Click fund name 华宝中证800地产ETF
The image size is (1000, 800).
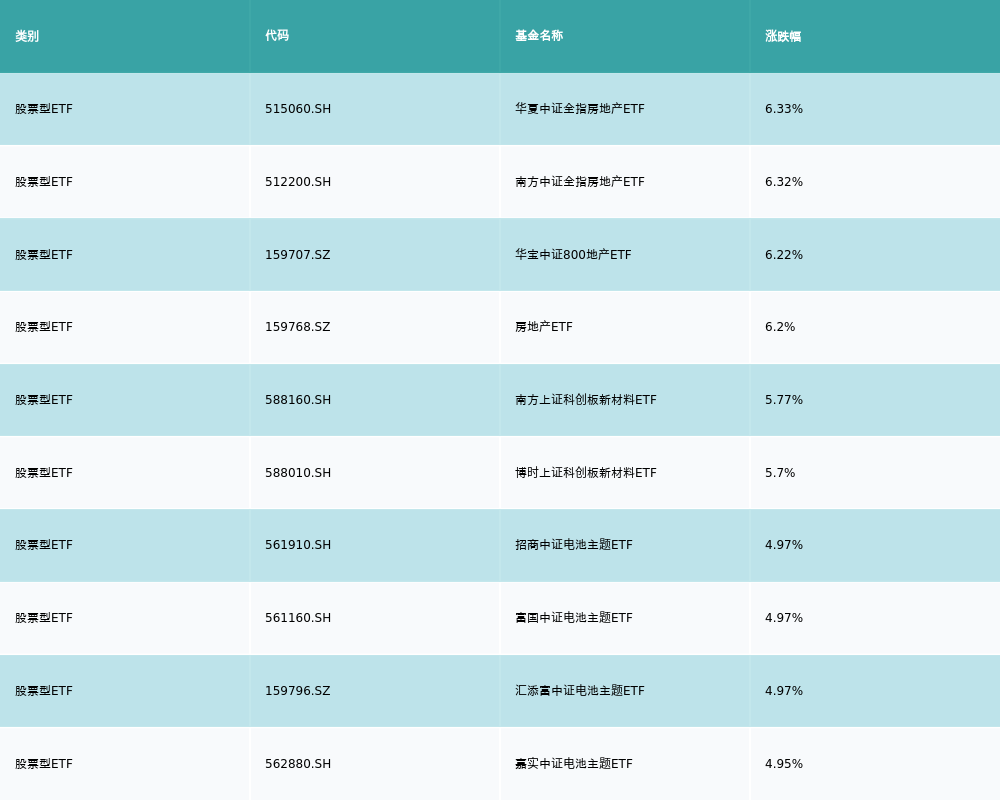tap(573, 255)
